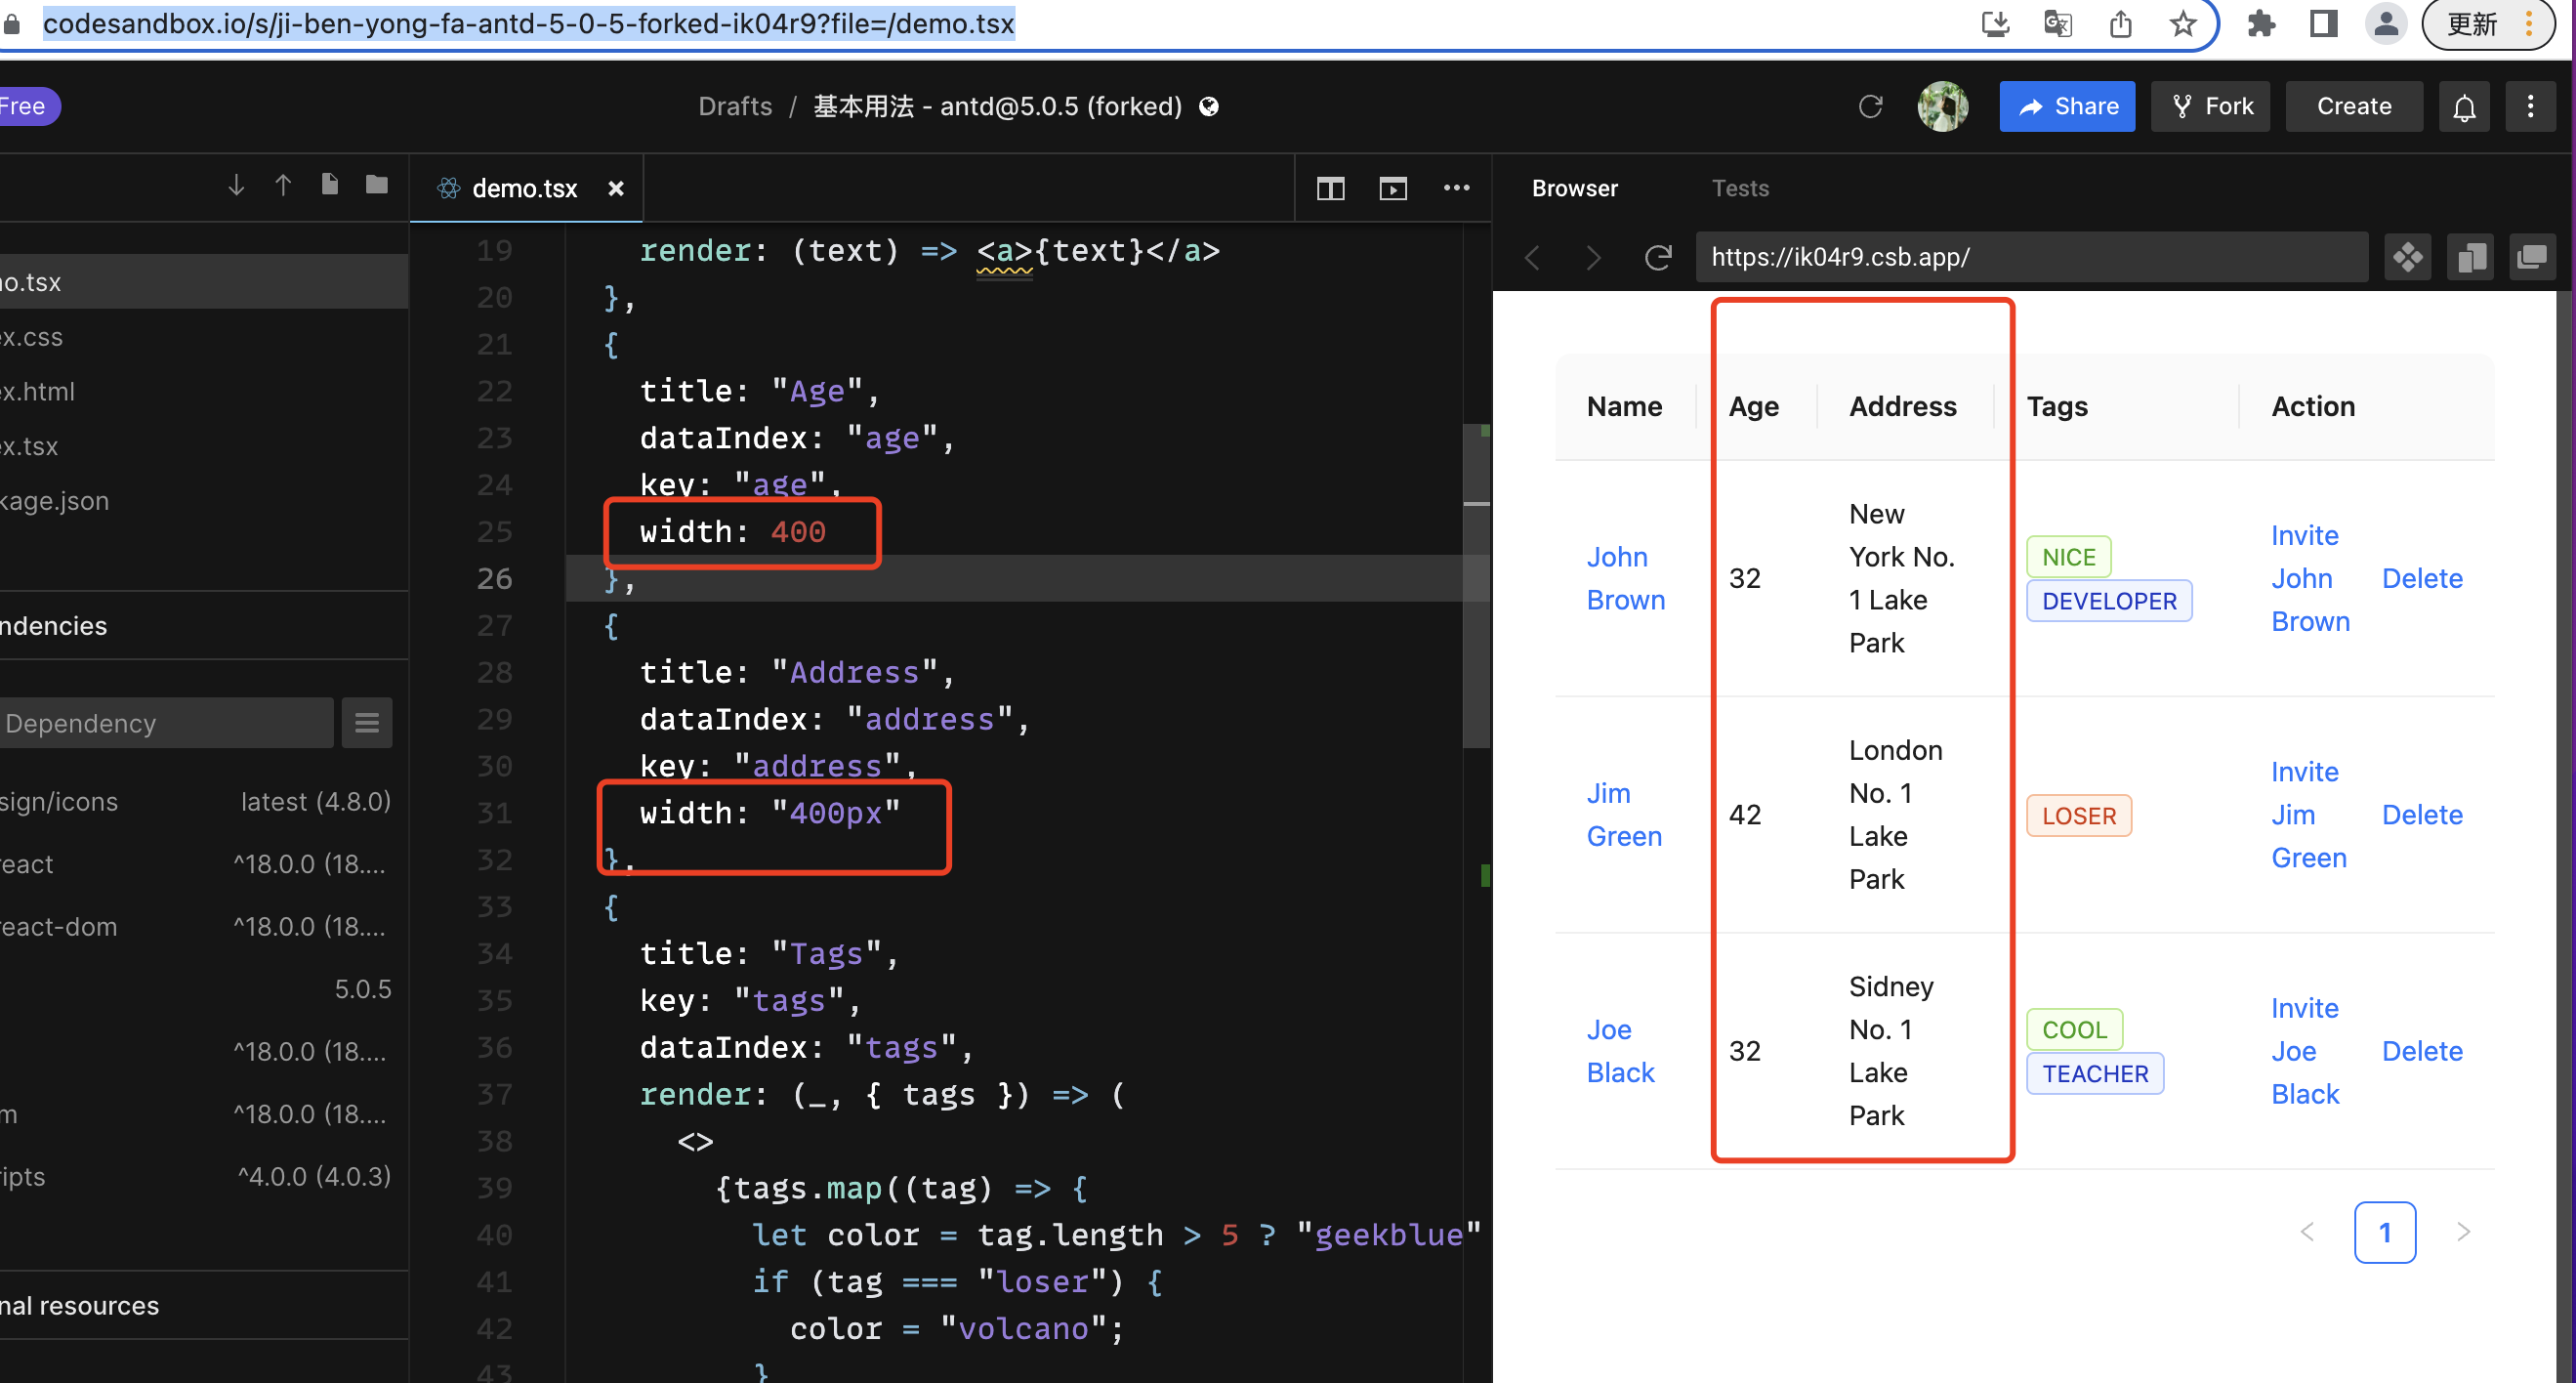This screenshot has width=2576, height=1383.
Task: Click the Share button
Action: coord(2067,106)
